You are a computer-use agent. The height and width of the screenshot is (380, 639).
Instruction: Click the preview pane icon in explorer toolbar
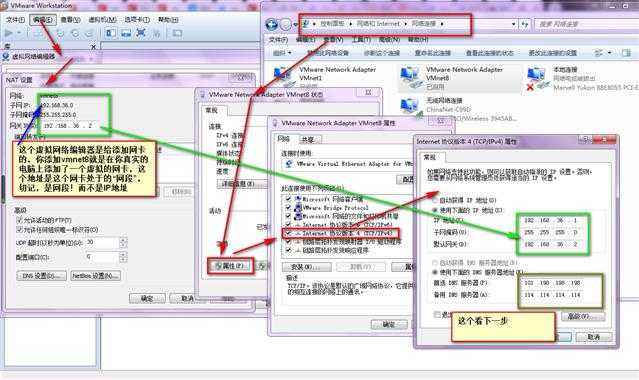(626, 53)
